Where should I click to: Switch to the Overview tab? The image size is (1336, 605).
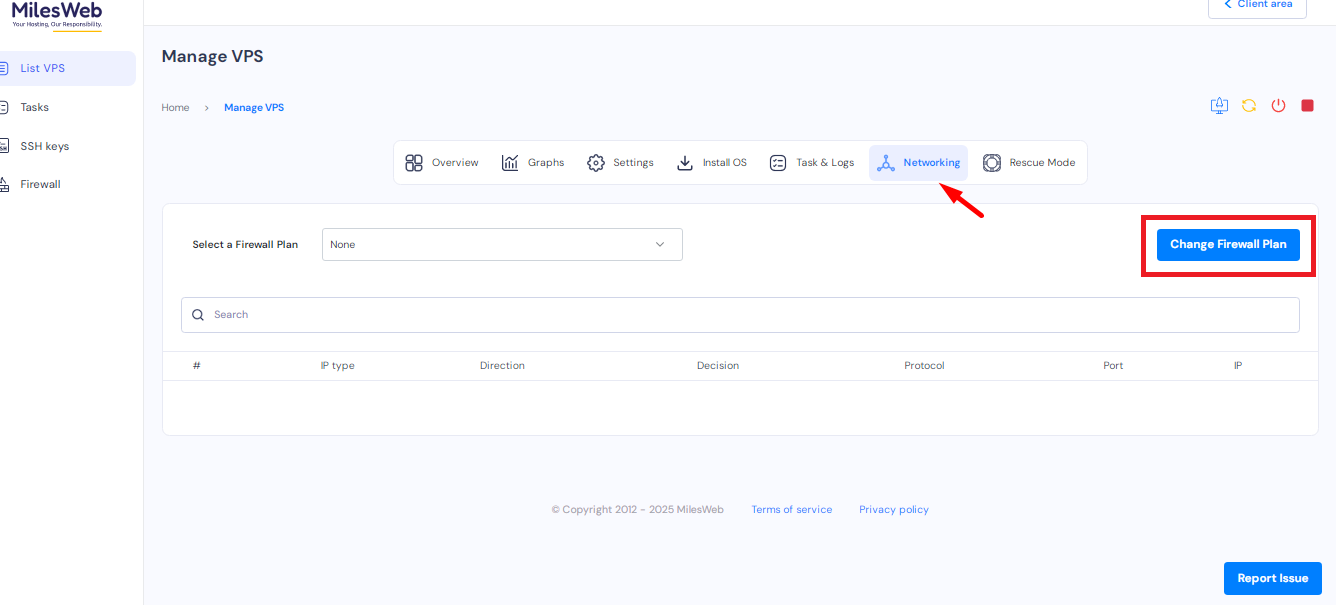pos(442,163)
